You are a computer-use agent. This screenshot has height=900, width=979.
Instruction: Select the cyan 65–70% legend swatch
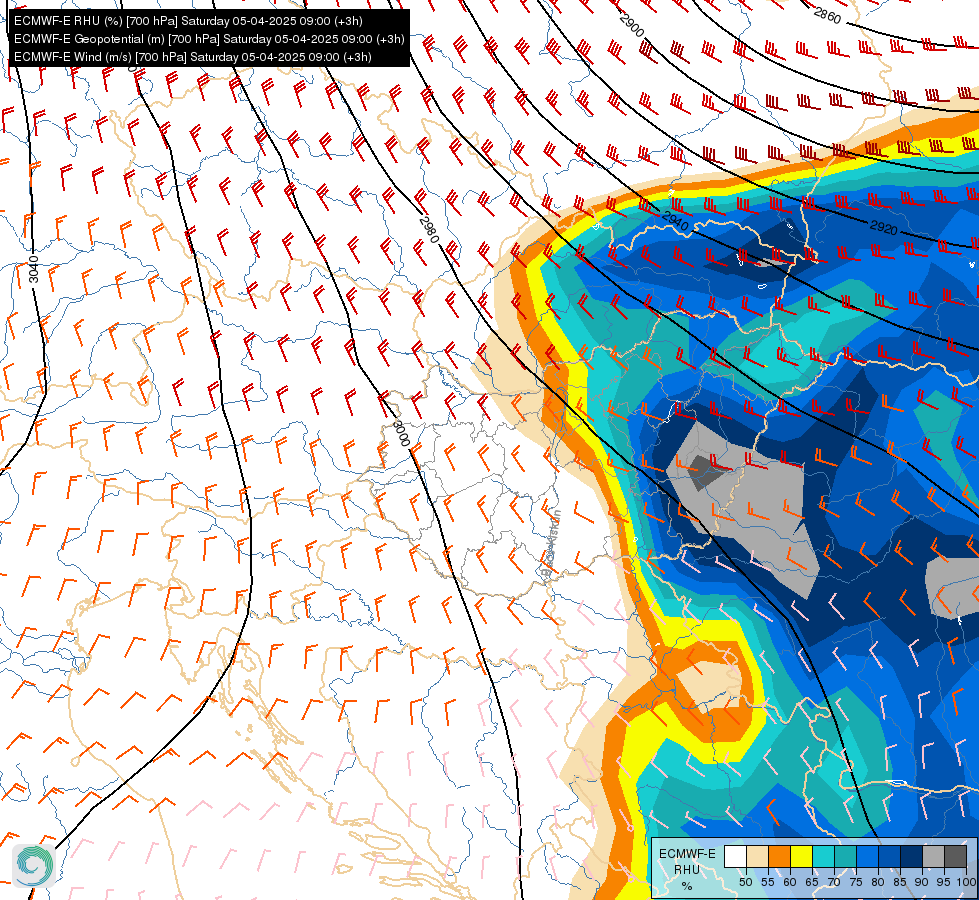(823, 857)
